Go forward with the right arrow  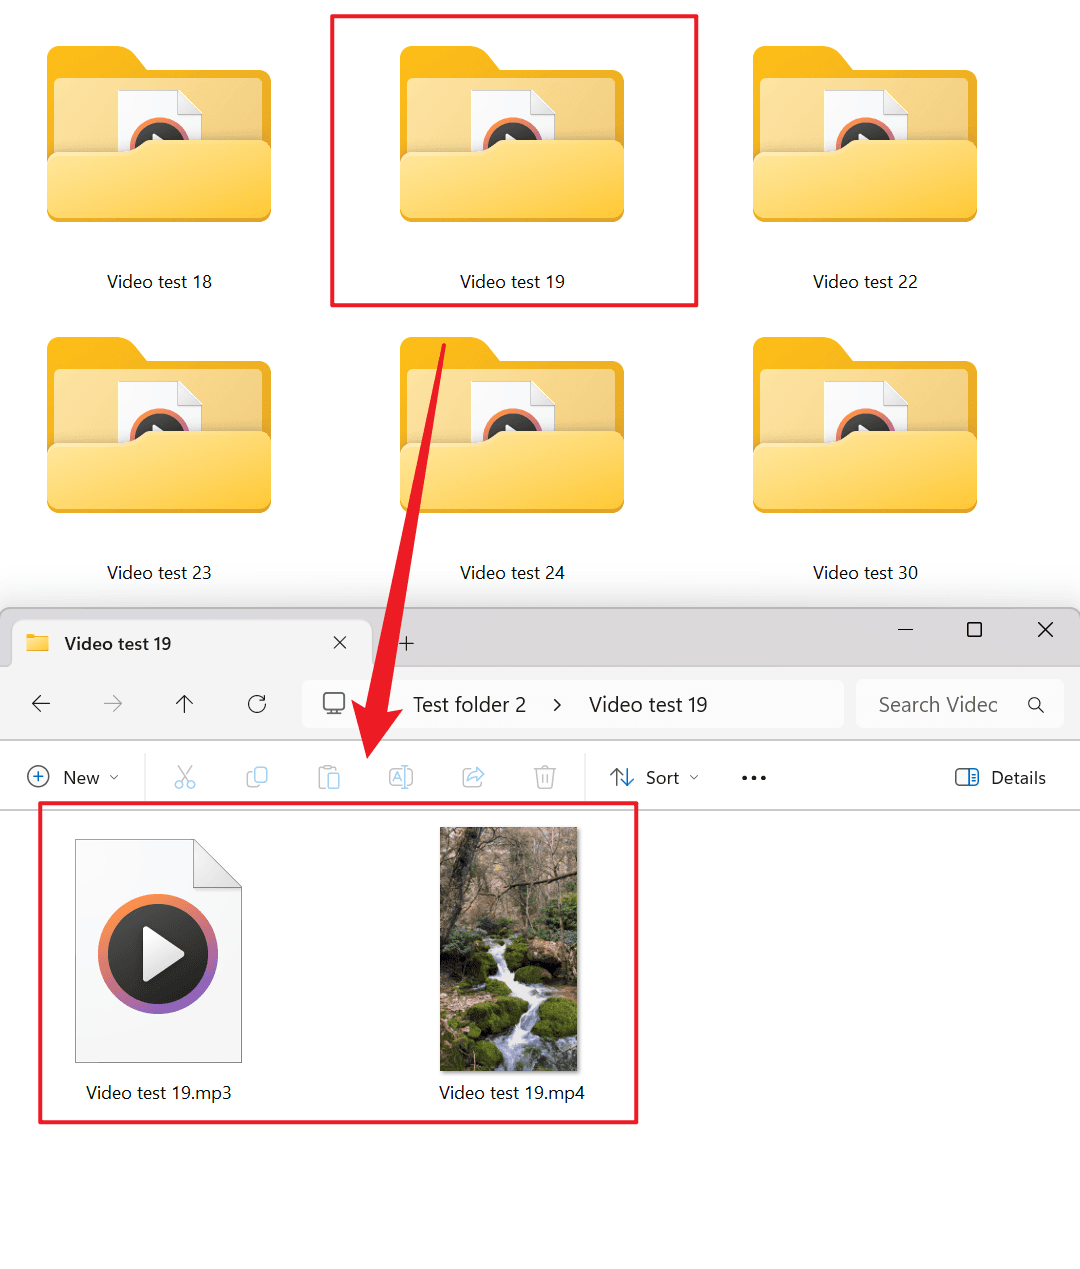tap(113, 704)
